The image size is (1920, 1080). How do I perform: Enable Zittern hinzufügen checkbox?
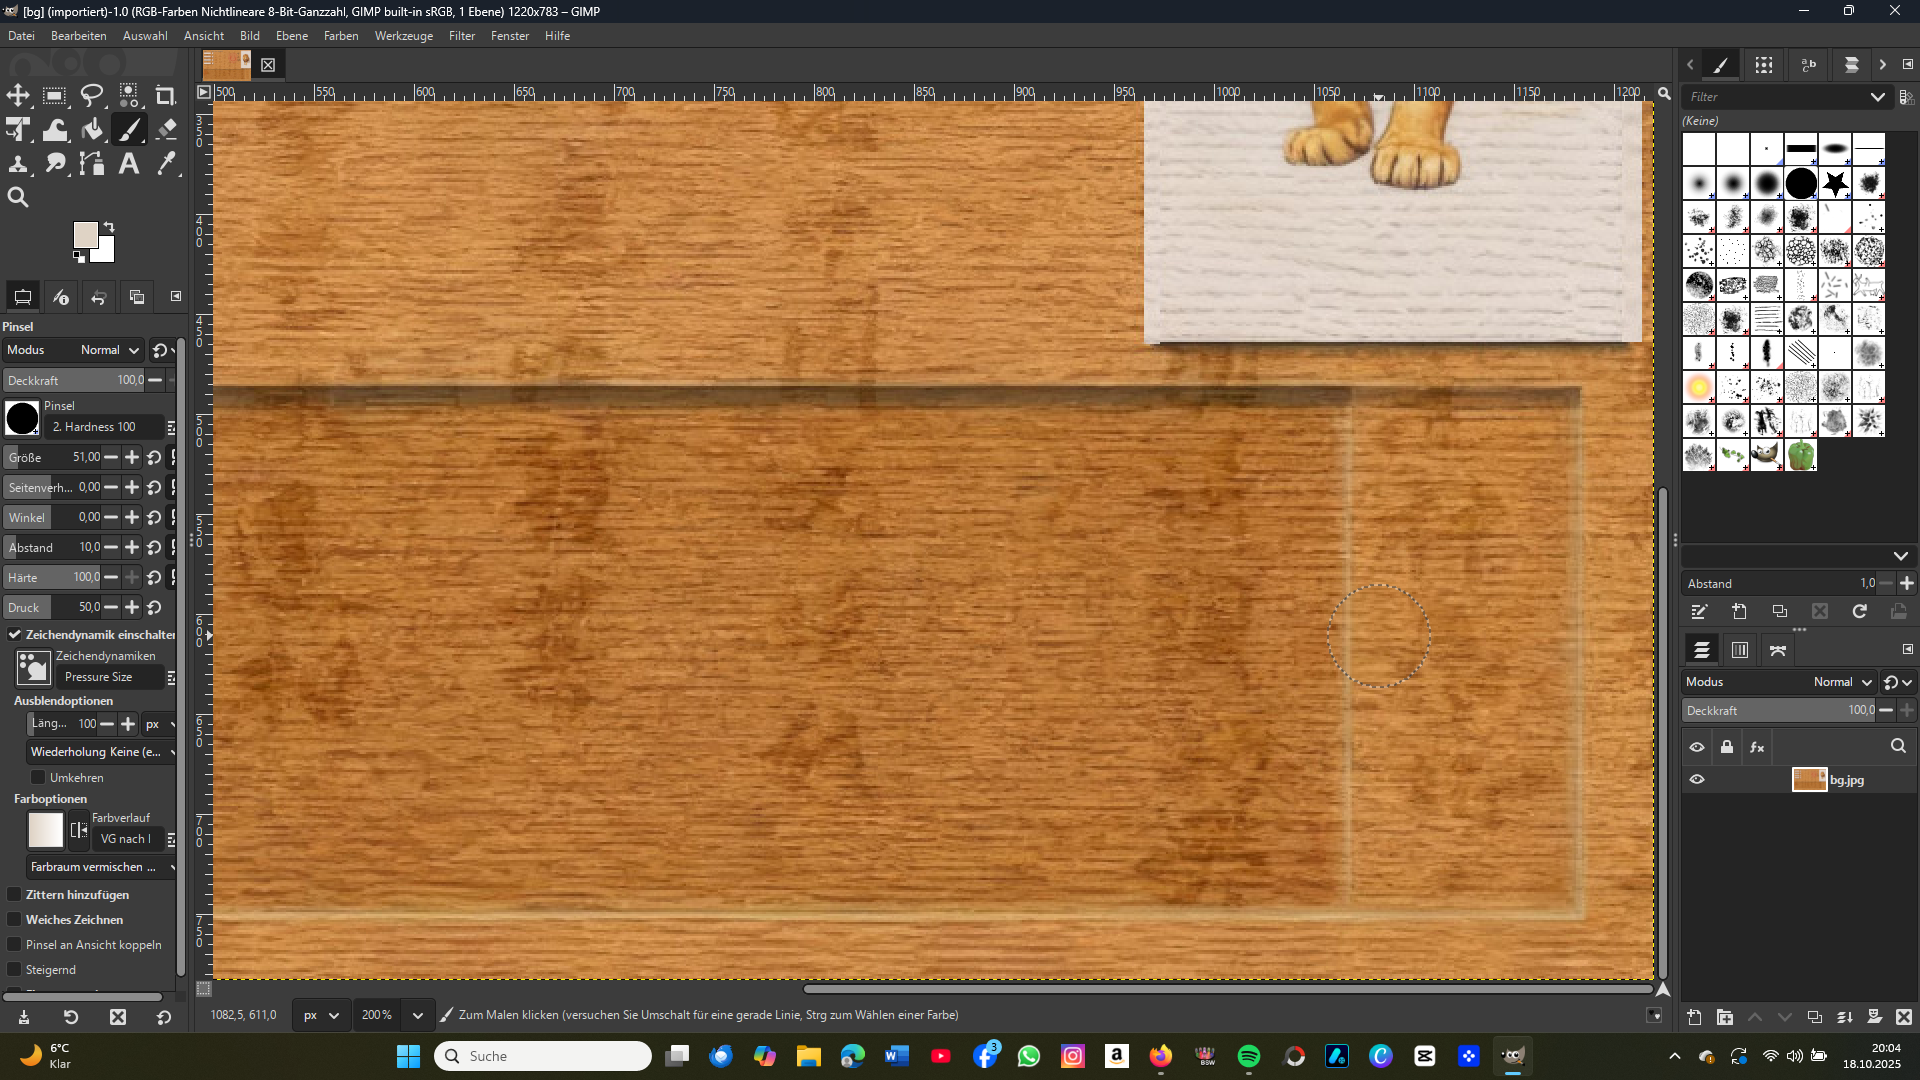tap(15, 895)
